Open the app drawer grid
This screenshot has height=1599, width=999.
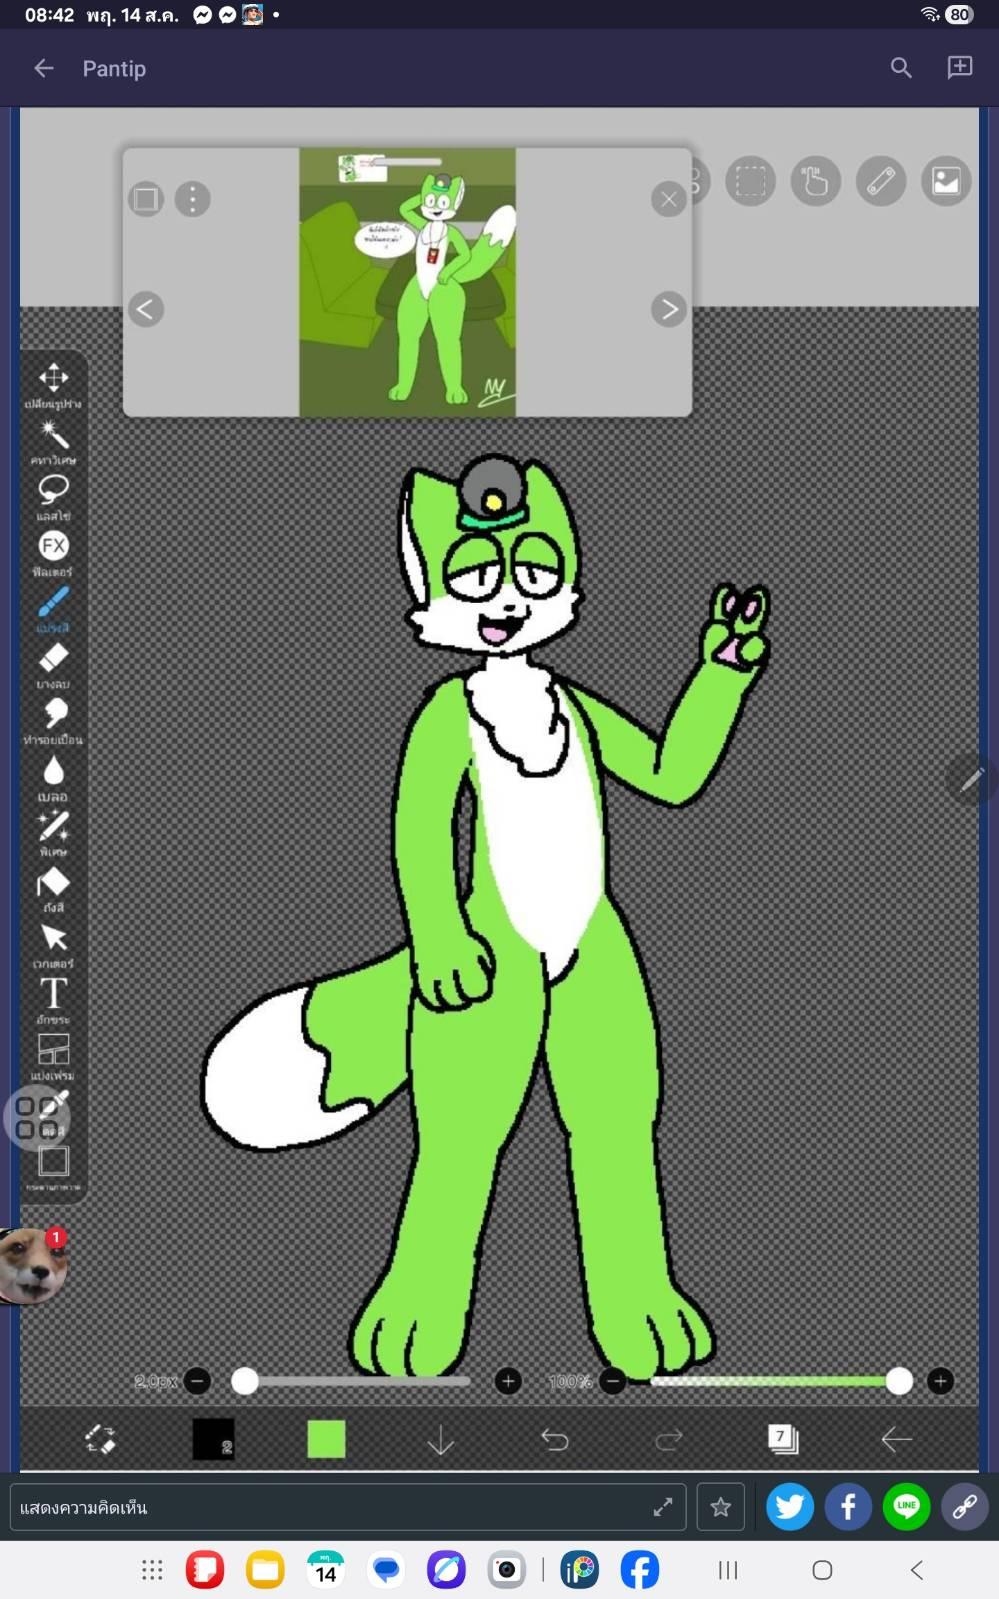pos(152,1570)
